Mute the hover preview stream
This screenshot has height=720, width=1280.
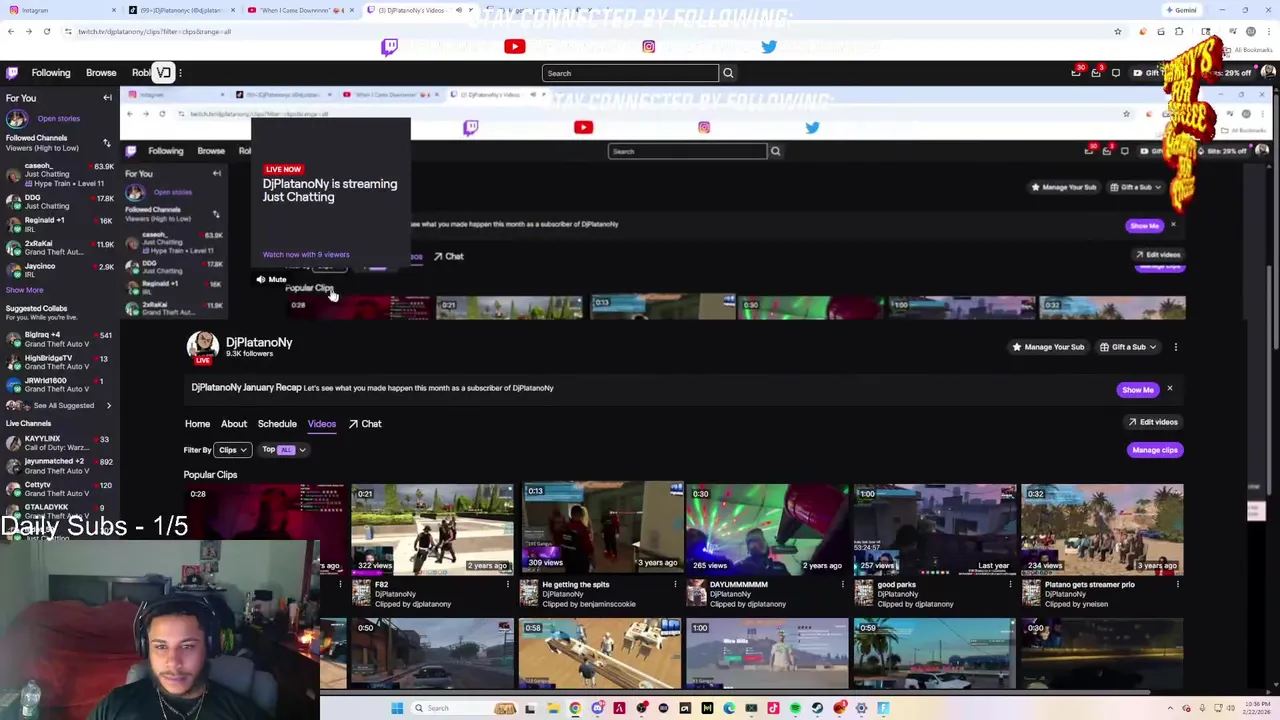point(271,280)
